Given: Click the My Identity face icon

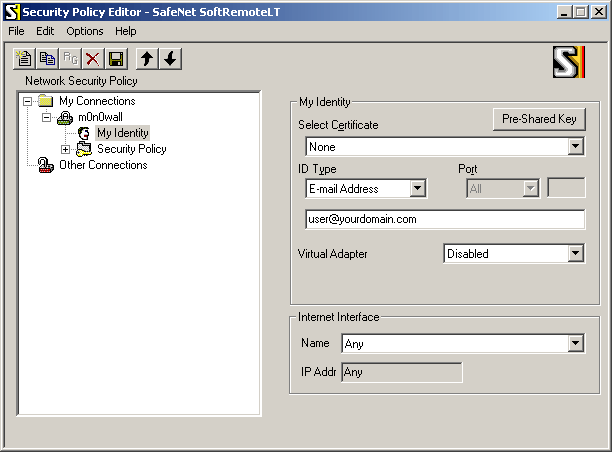Looking at the screenshot, I should 84,133.
